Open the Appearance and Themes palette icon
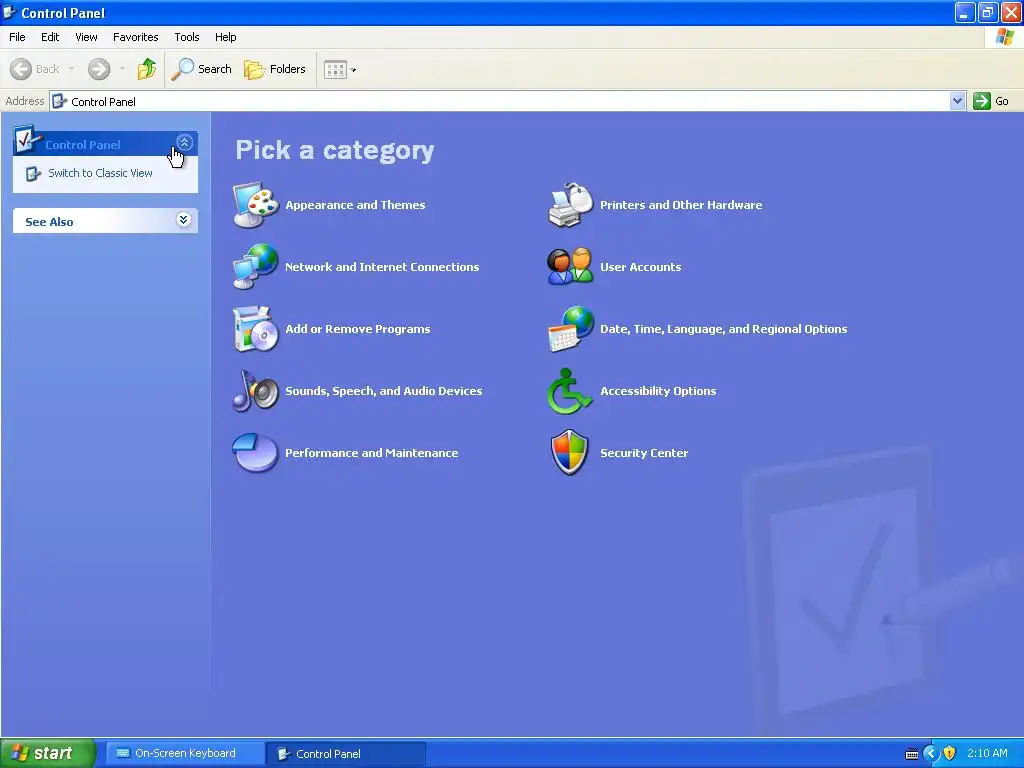1024x768 pixels. coord(255,205)
